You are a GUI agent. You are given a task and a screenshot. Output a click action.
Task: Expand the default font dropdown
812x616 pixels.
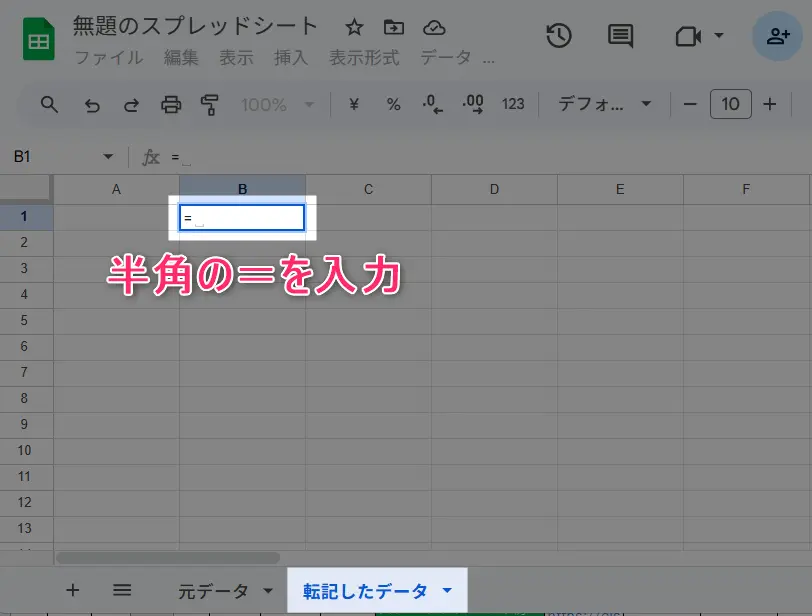tap(604, 104)
